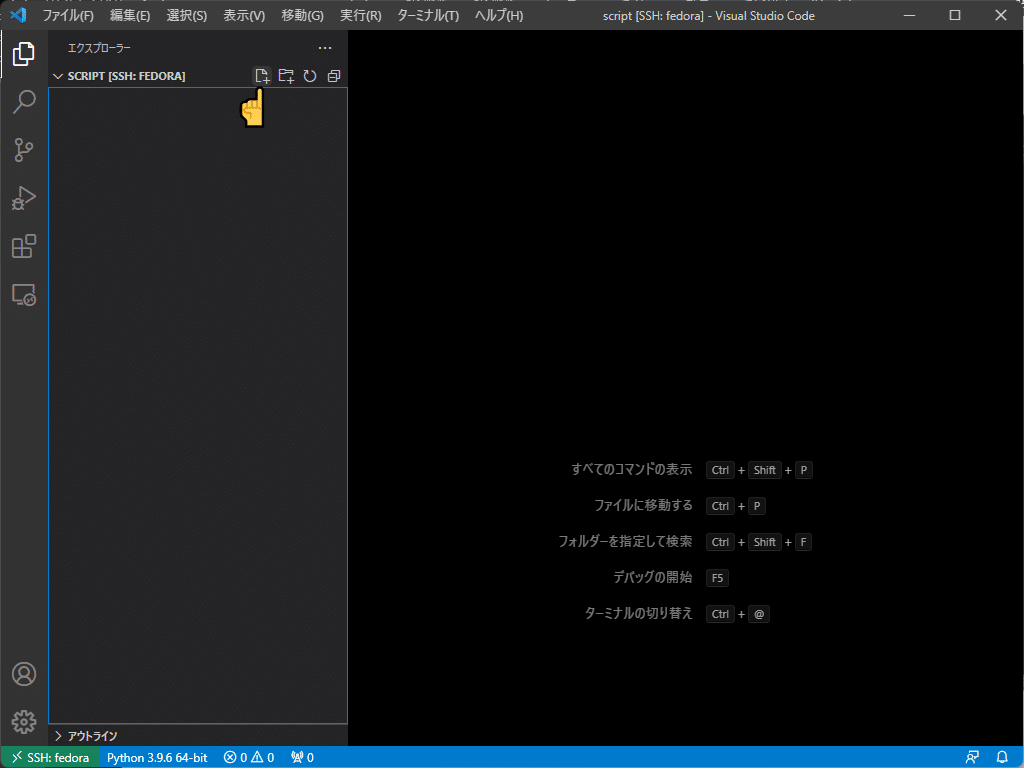Show errors and warnings count
This screenshot has height=768, width=1024.
(249, 757)
